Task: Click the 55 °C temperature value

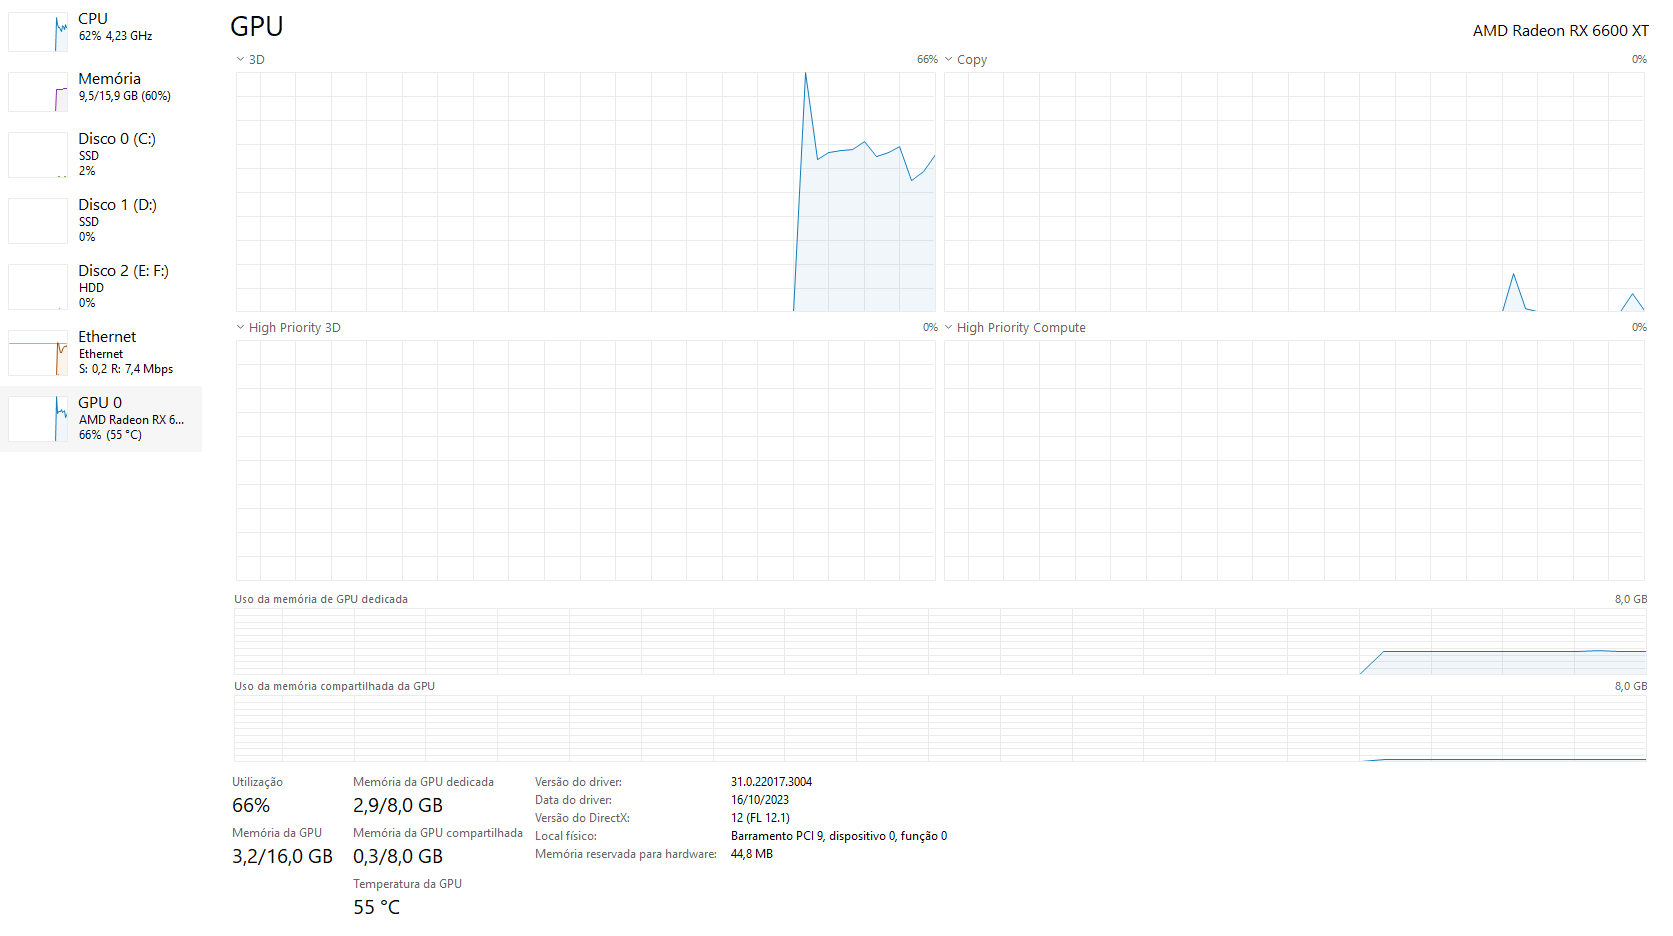Action: click(x=376, y=908)
